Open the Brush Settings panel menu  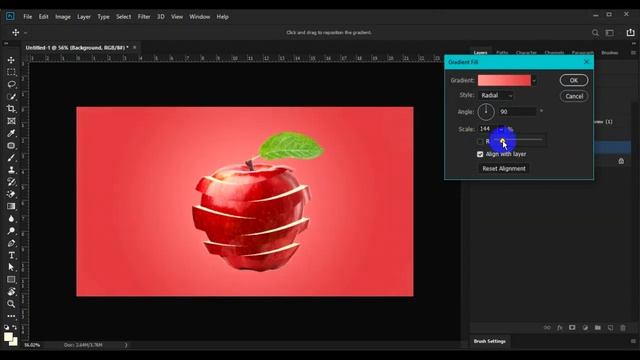click(x=633, y=341)
